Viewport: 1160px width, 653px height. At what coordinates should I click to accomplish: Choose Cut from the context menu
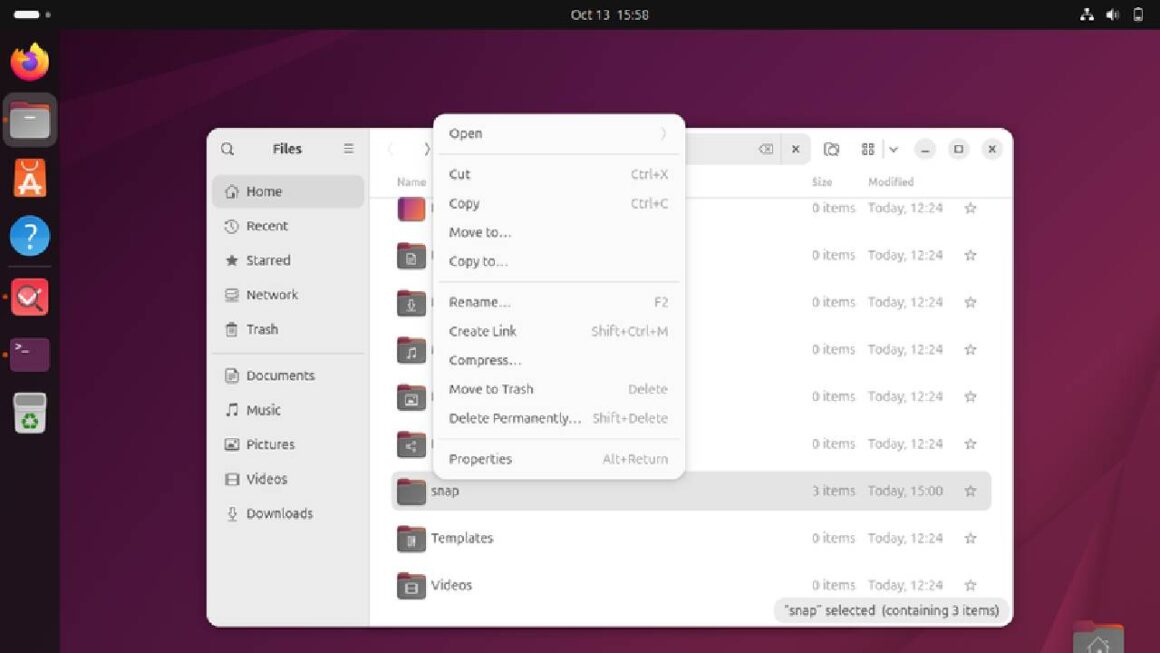[559, 175]
